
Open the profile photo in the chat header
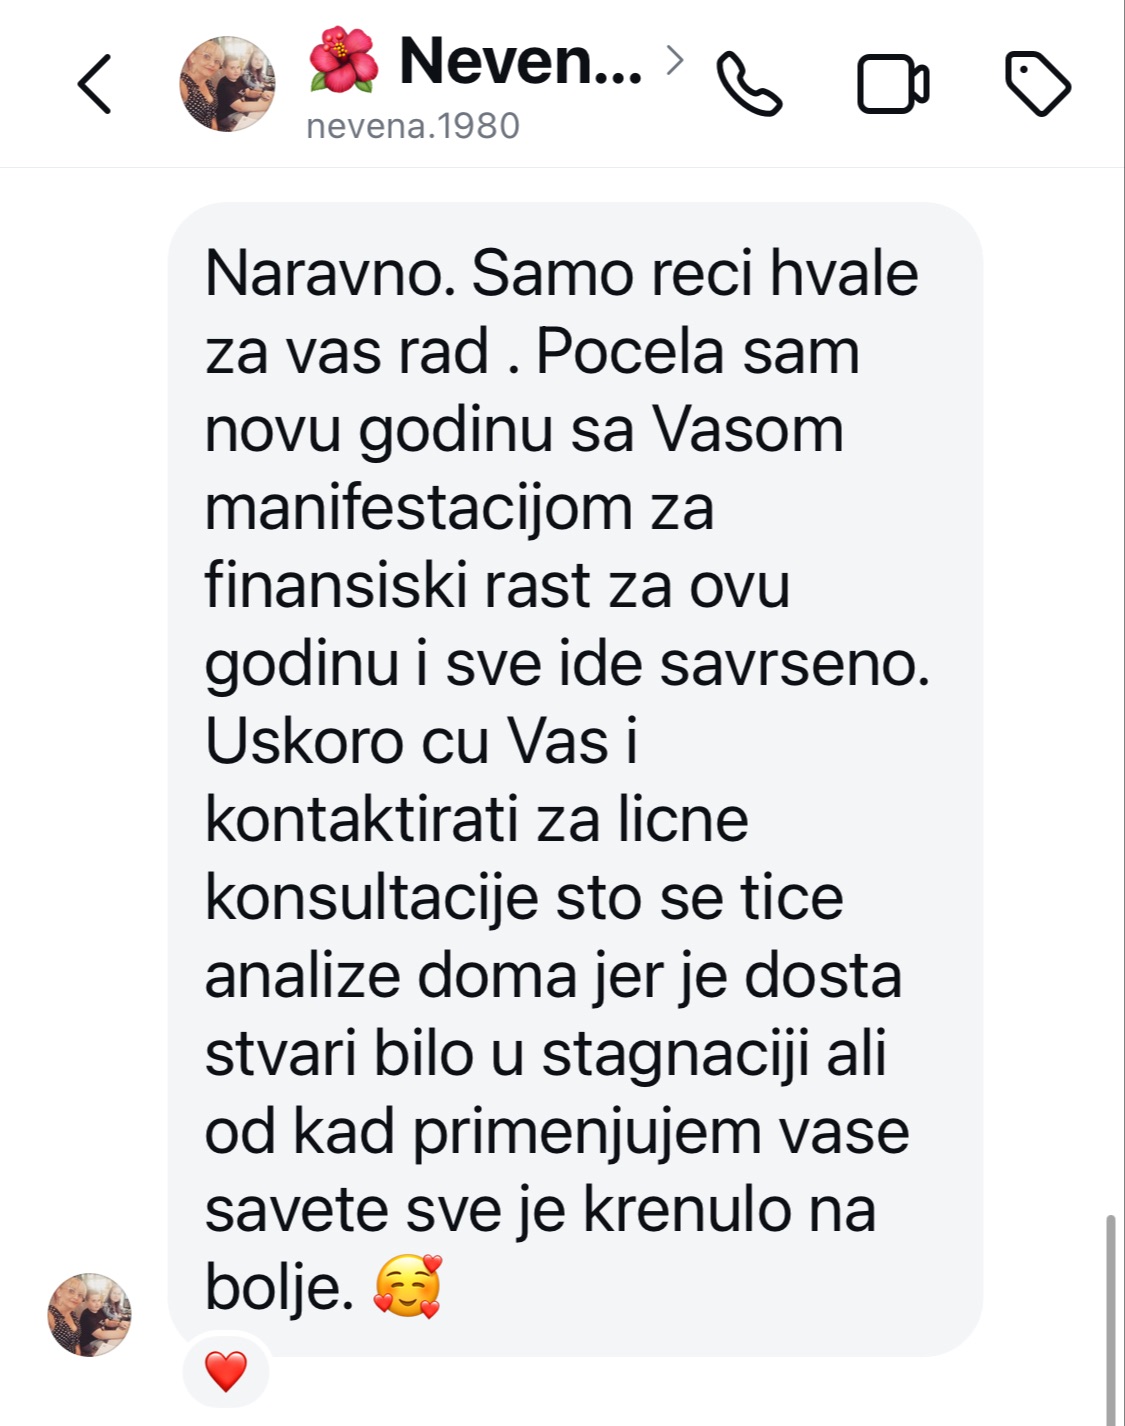pyautogui.click(x=227, y=84)
